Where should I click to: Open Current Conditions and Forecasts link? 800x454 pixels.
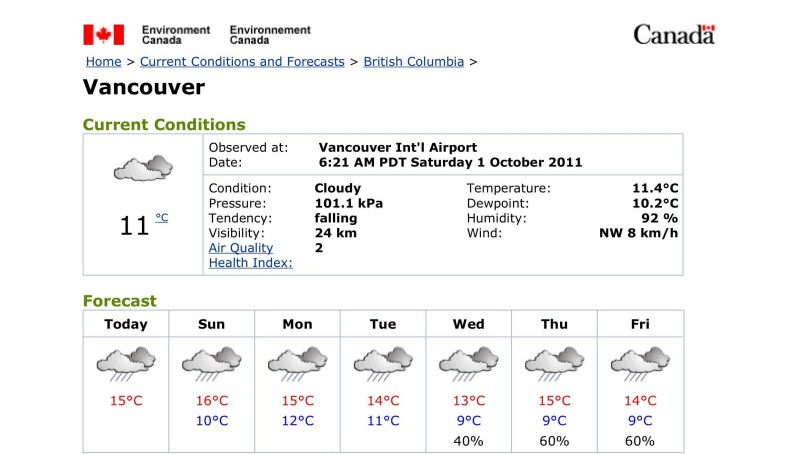click(x=242, y=62)
